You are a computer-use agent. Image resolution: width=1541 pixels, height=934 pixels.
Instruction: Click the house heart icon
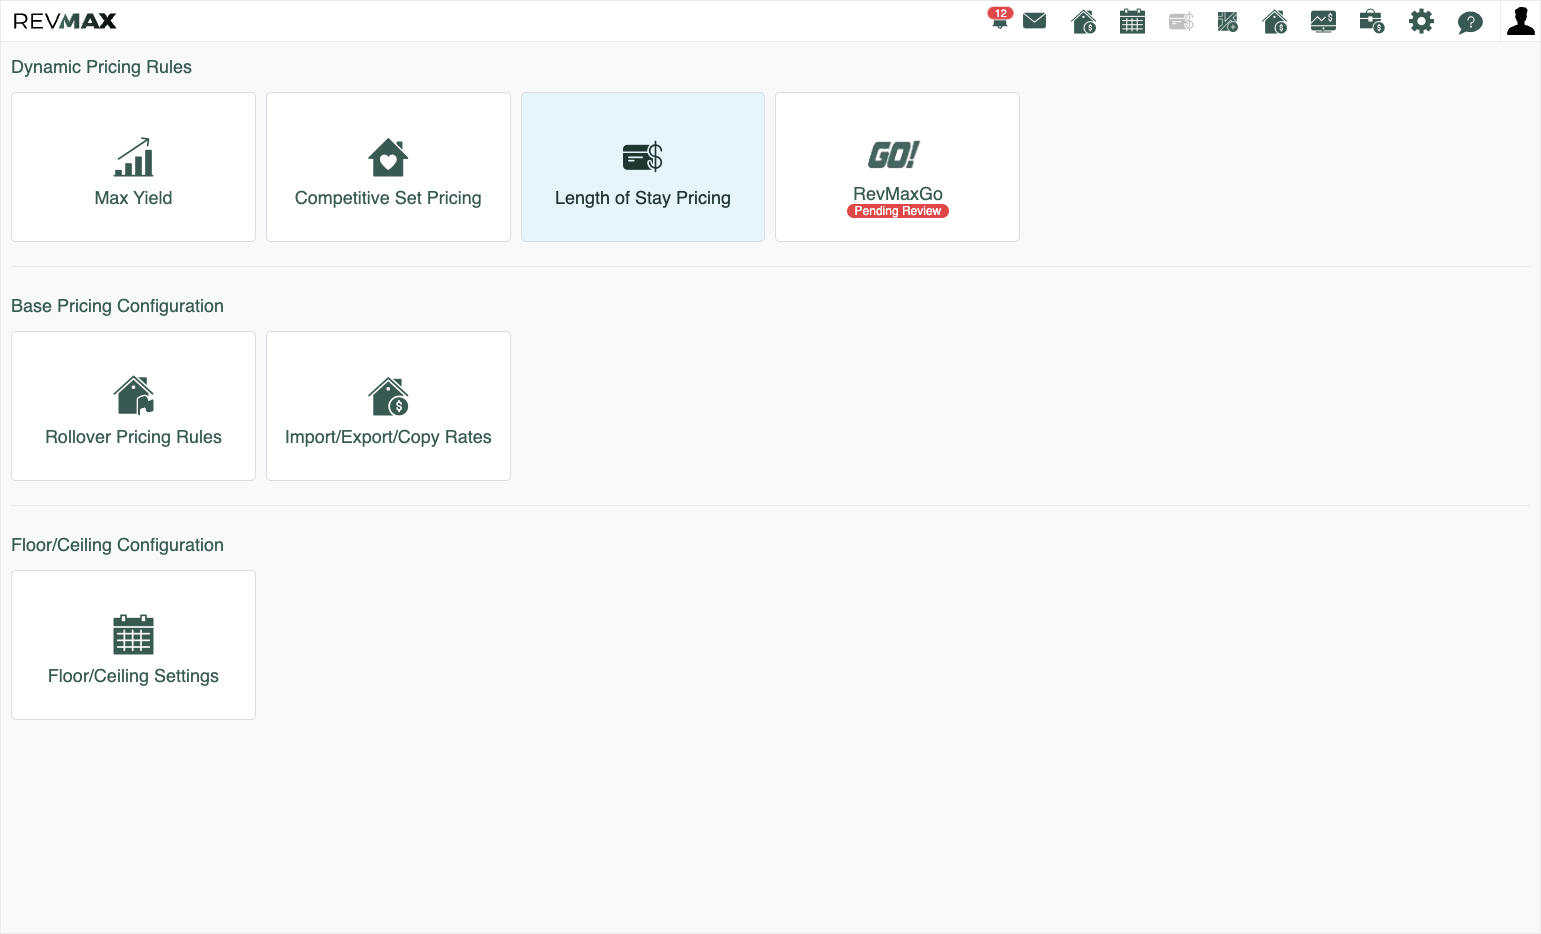(x=388, y=157)
